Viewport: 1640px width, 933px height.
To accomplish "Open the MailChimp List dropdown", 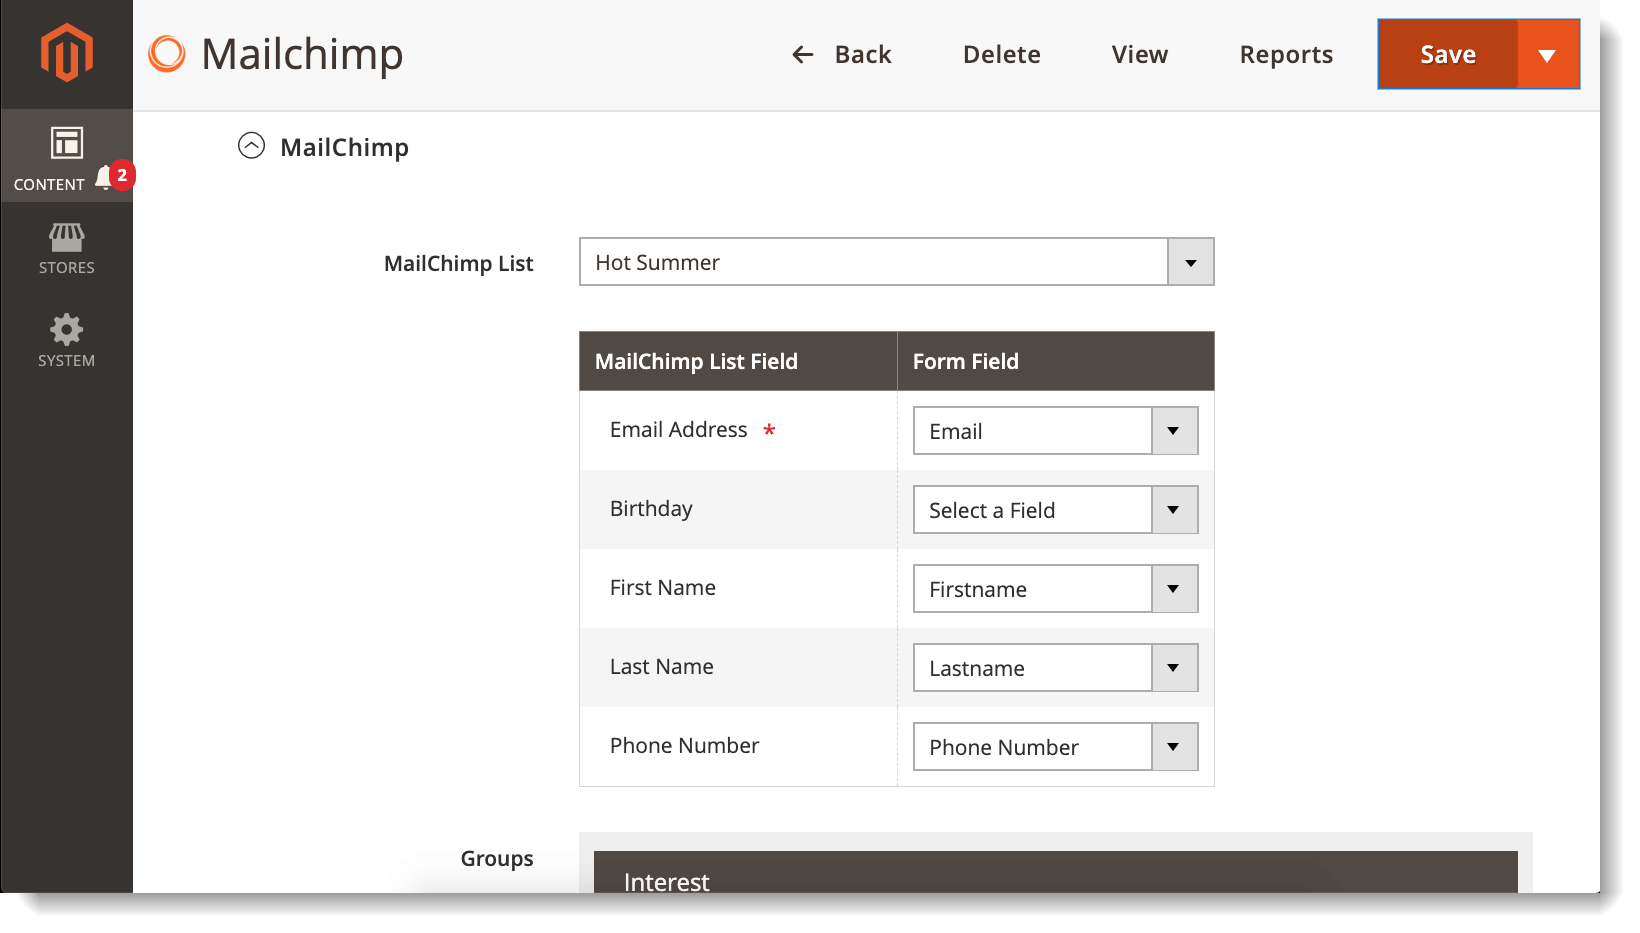I will [897, 262].
